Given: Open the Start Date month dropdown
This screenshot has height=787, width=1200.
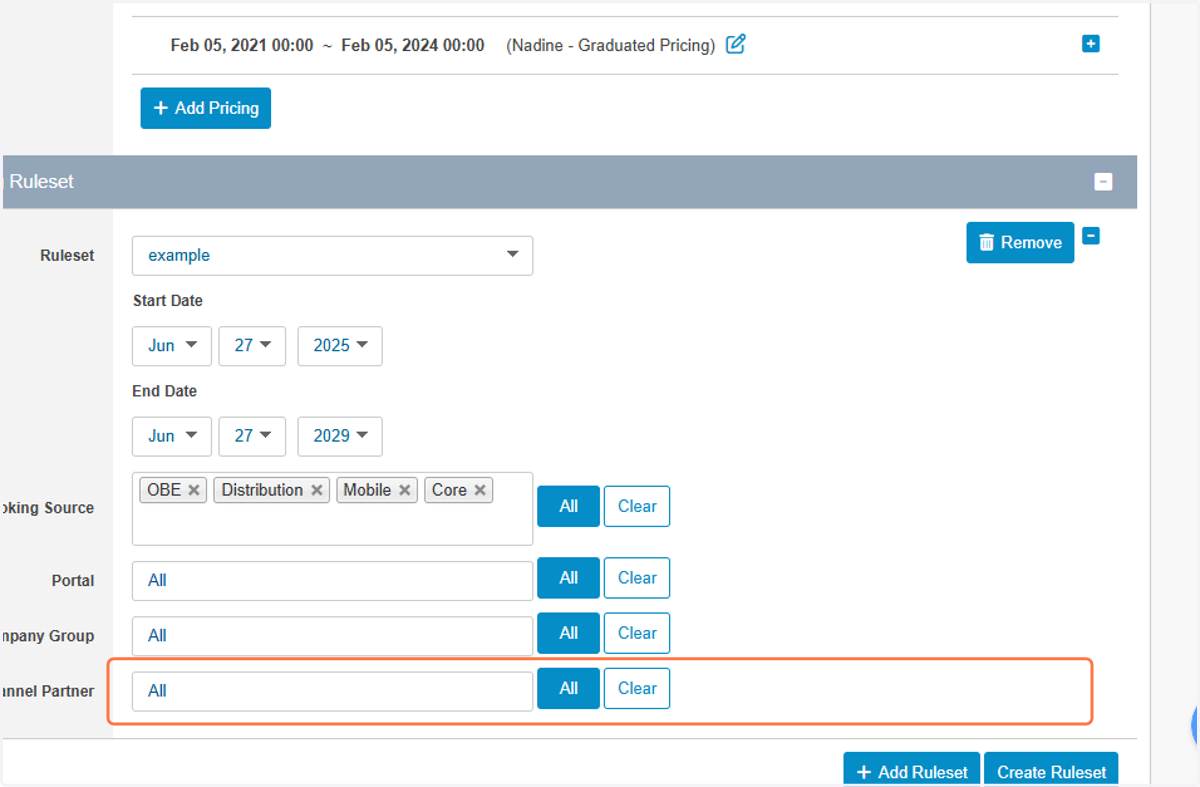Looking at the screenshot, I should [172, 345].
